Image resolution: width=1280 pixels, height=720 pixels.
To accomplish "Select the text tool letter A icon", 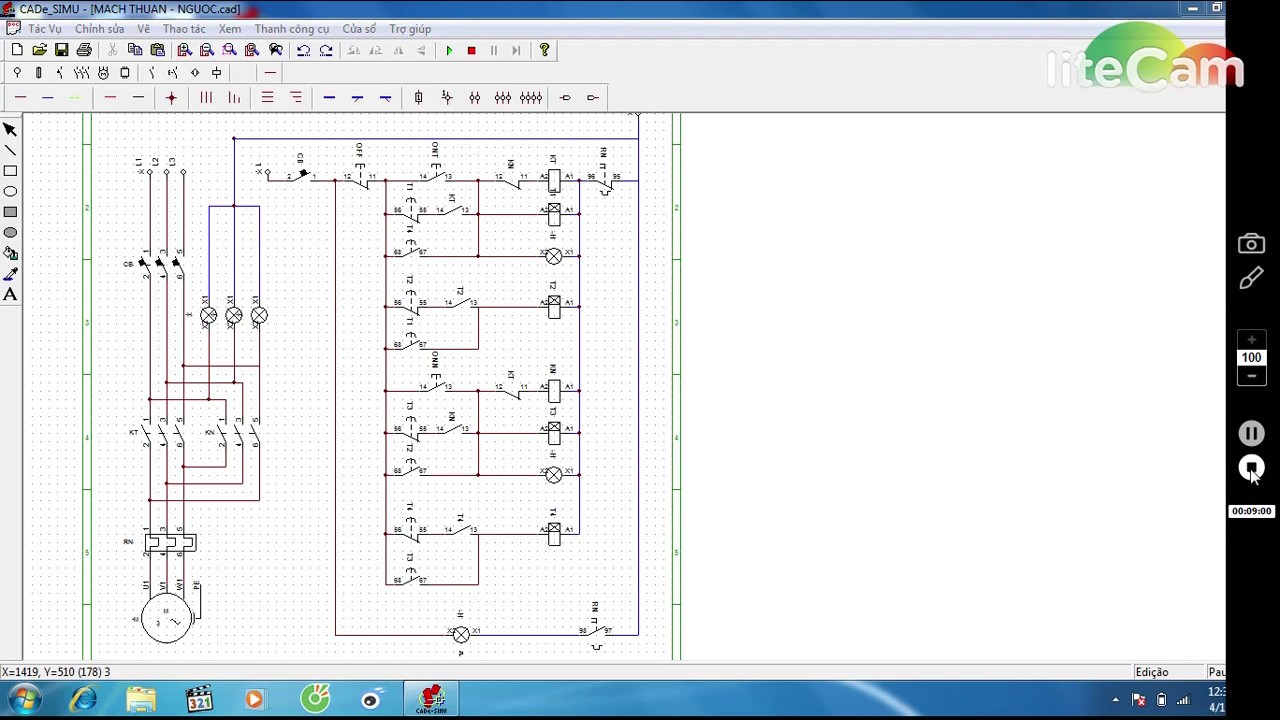I will 10,294.
